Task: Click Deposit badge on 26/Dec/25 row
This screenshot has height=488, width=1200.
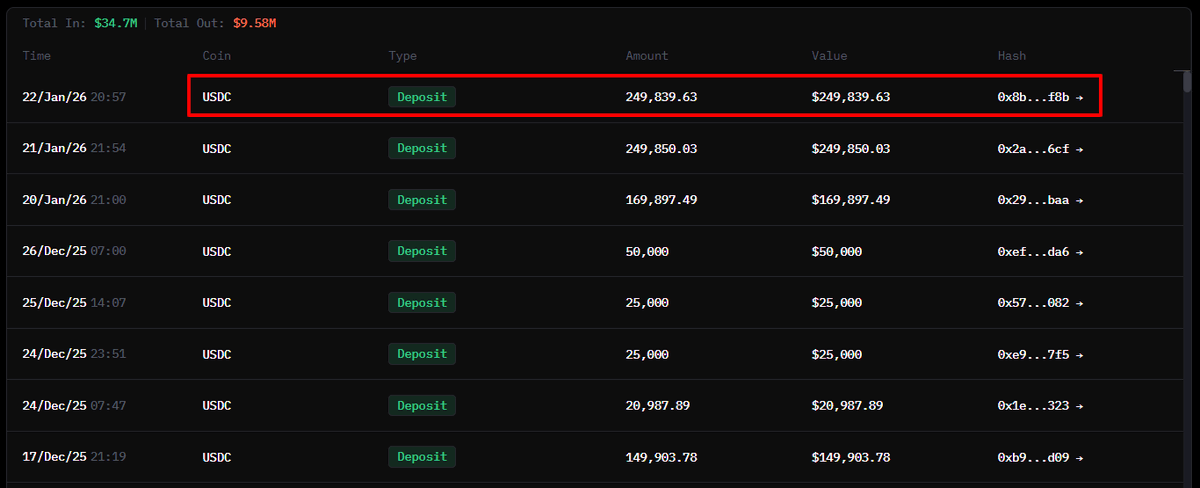Action: [422, 251]
